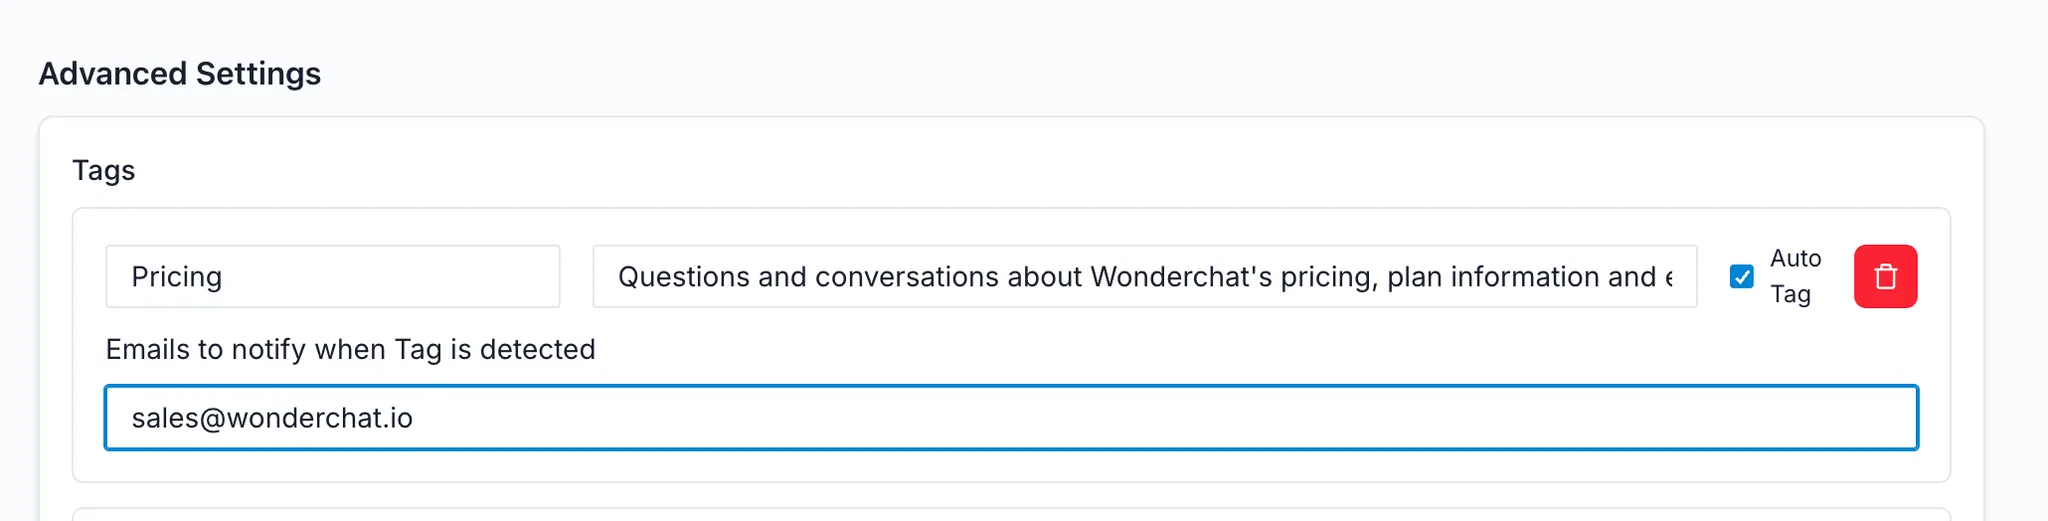The height and width of the screenshot is (521, 2048).
Task: Focus the Pricing tag name field
Action: (332, 277)
